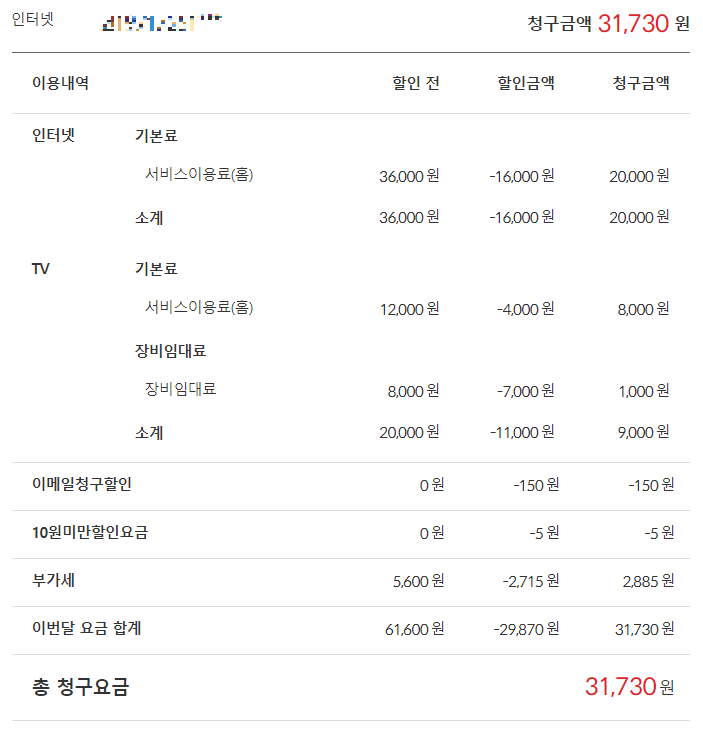The width and height of the screenshot is (703, 729).
Task: Select the 부가세 row label
Action: click(53, 581)
